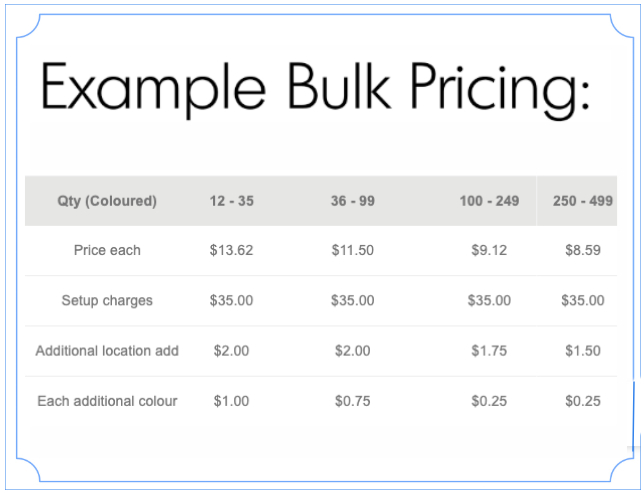Click the $9.12 price cell
Screen dimensions: 644x493
pyautogui.click(x=489, y=250)
